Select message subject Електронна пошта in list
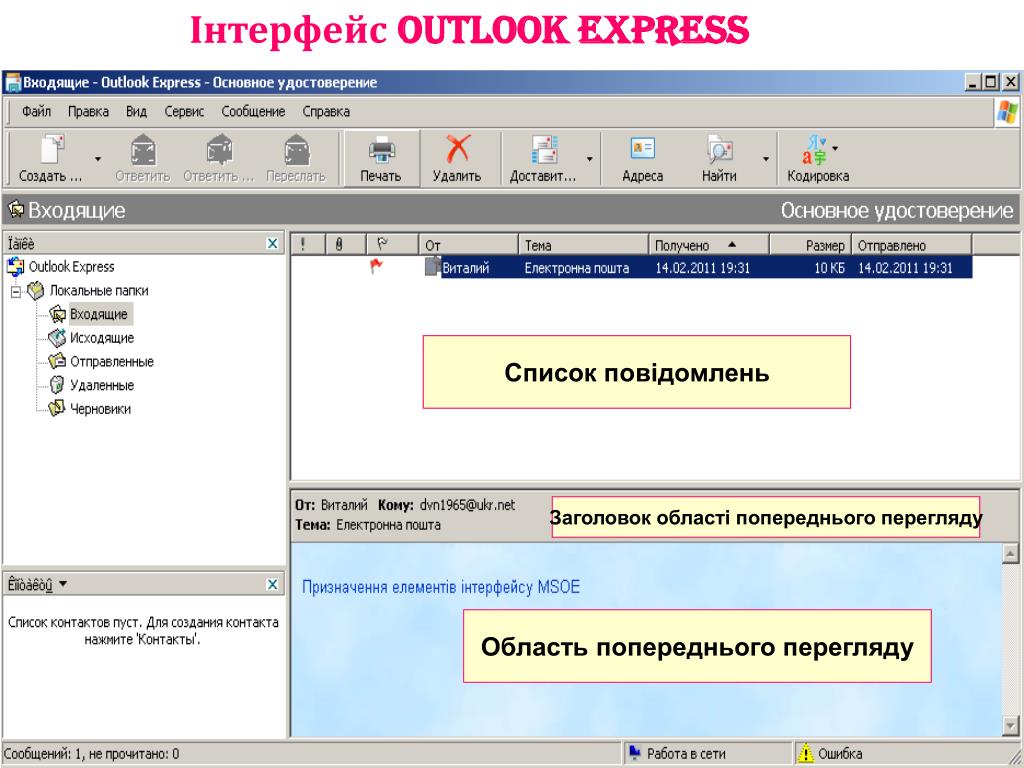The height and width of the screenshot is (768, 1024). click(577, 268)
